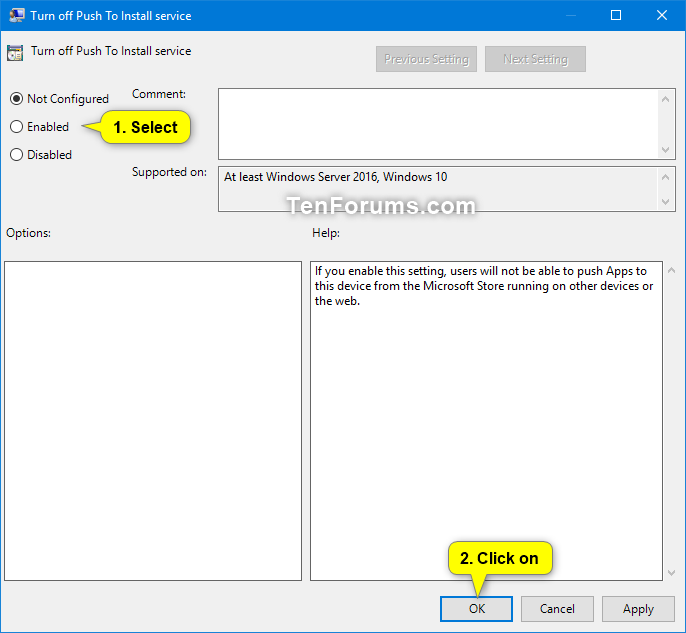Click the Comment box scroll down arrow
686x633 pixels.
pos(665,150)
